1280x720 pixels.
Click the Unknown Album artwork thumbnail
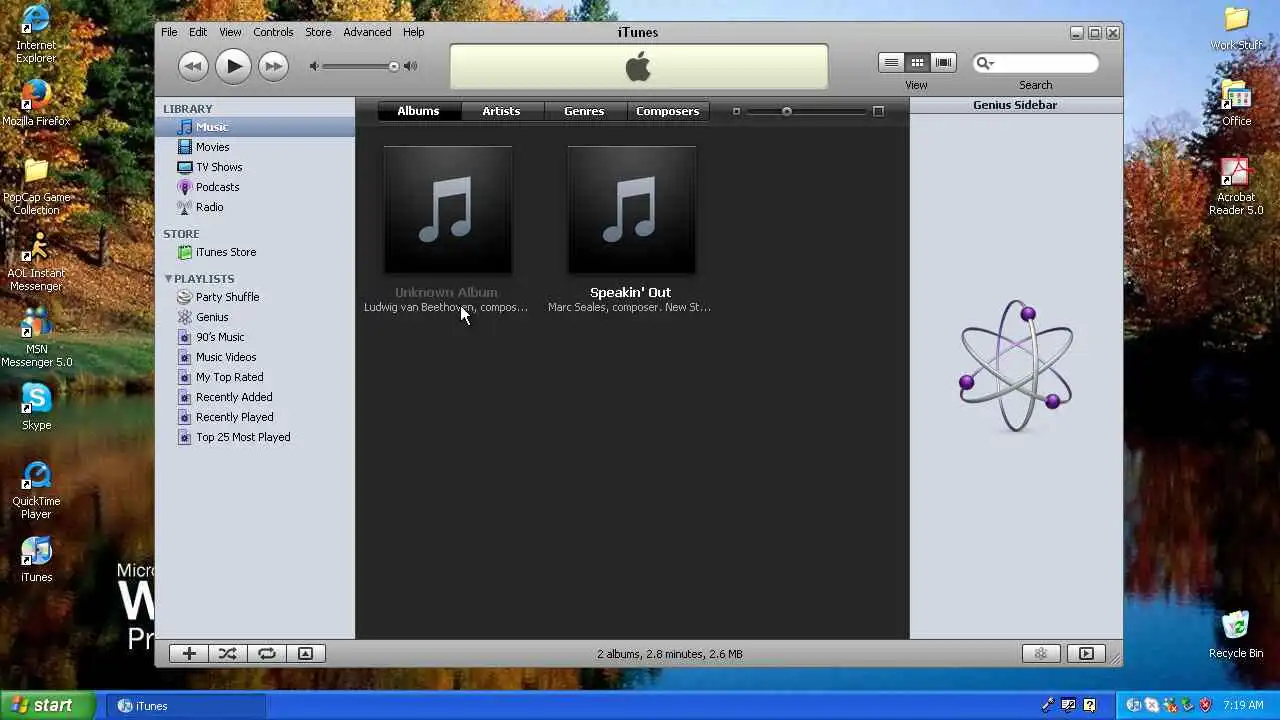coord(448,210)
